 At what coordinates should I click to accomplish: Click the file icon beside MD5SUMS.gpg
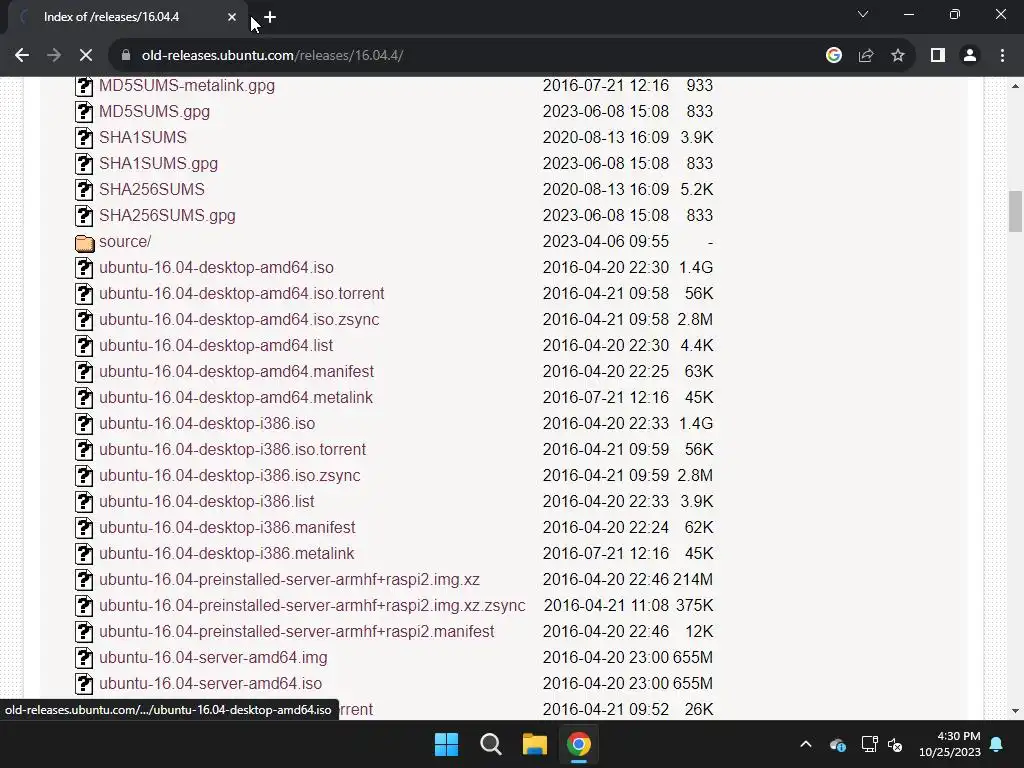pos(84,112)
